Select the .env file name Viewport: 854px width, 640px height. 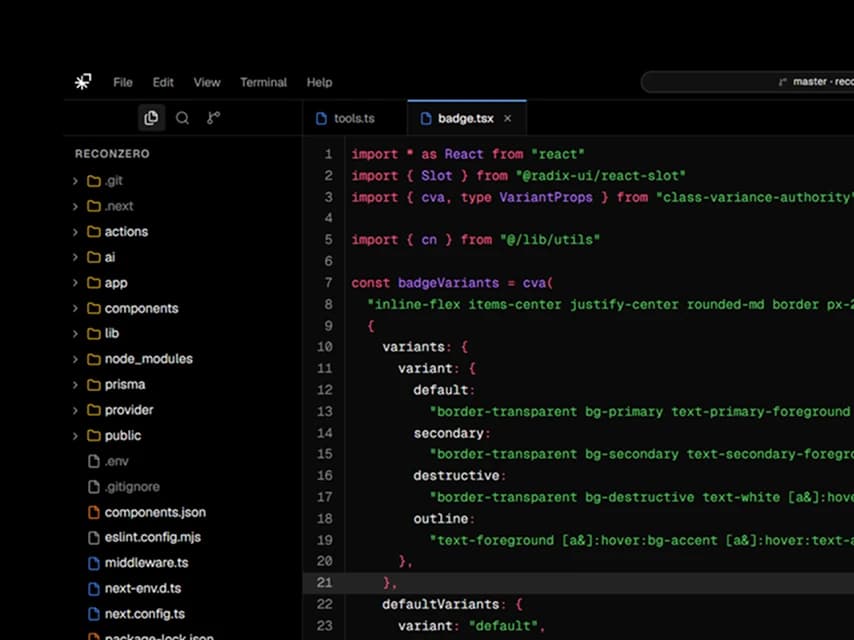[x=117, y=461]
